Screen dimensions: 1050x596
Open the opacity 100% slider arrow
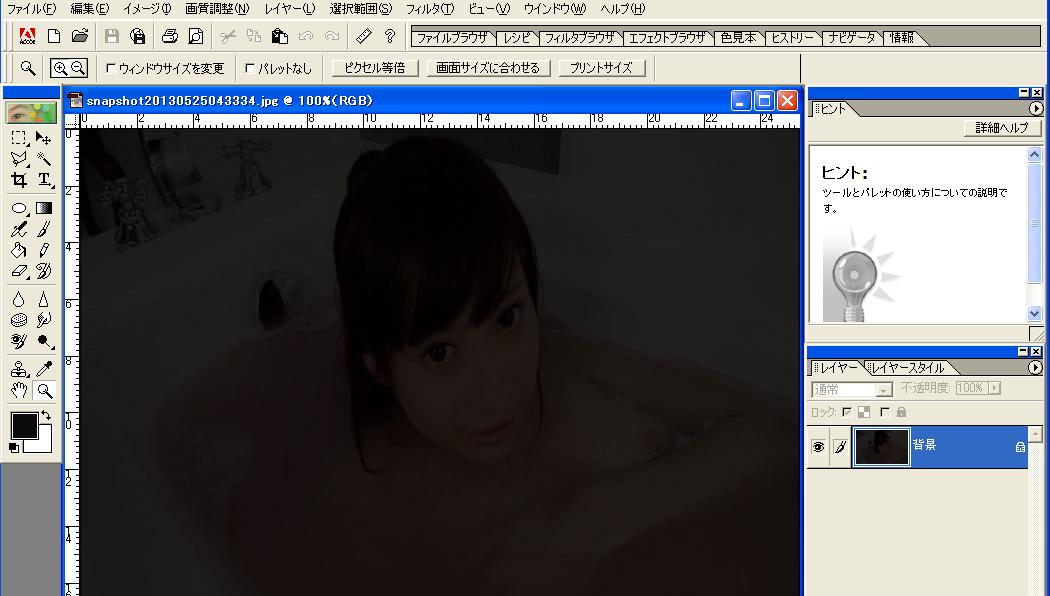tap(994, 388)
